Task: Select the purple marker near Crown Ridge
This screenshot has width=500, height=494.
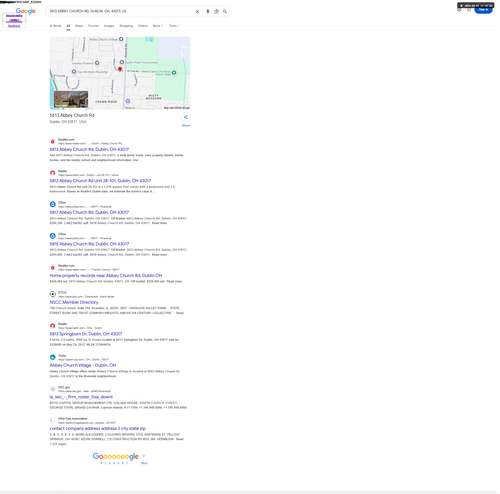Action: [x=128, y=101]
